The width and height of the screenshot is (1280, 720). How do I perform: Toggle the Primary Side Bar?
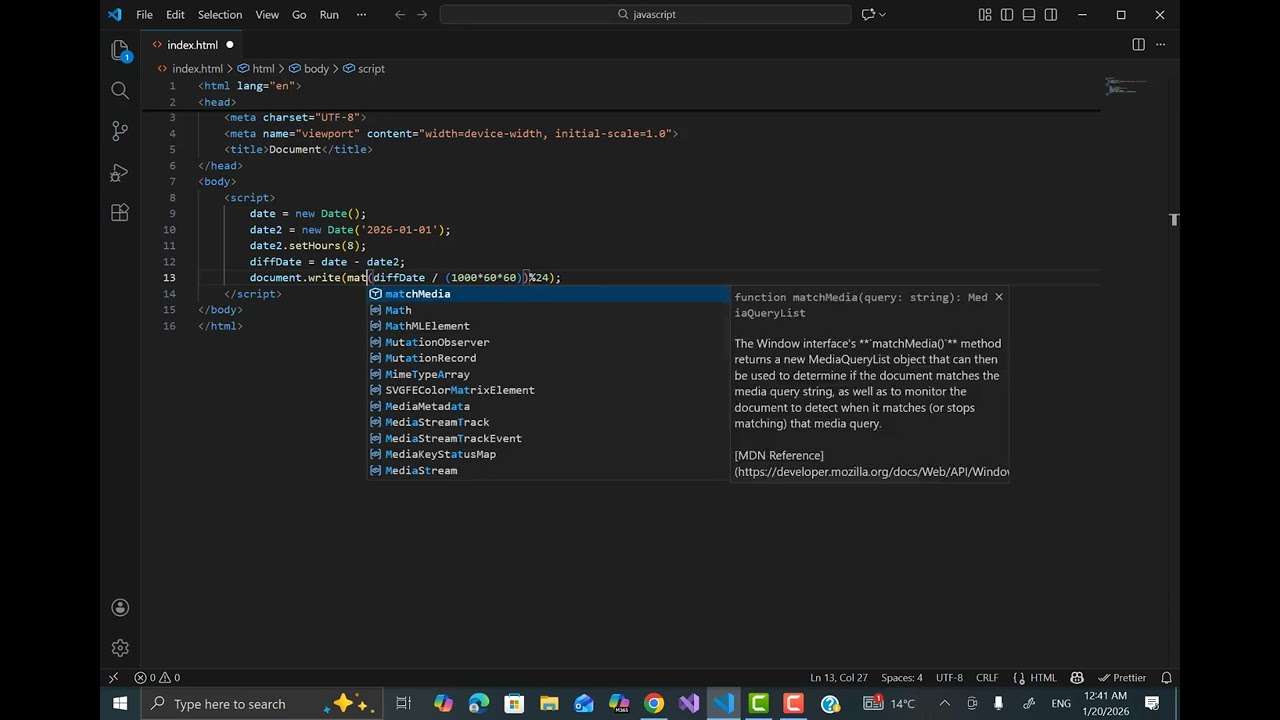tap(1007, 14)
